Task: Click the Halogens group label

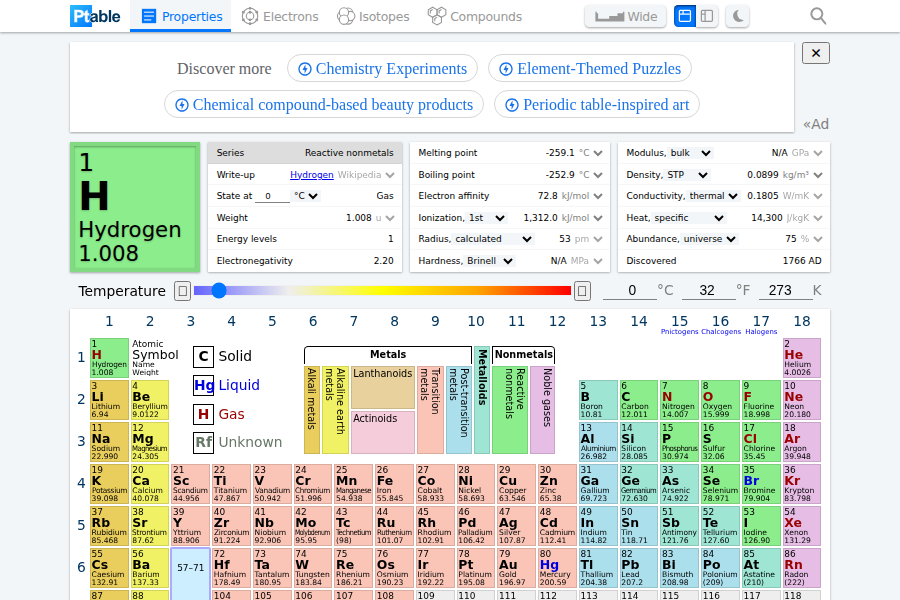Action: [x=761, y=332]
